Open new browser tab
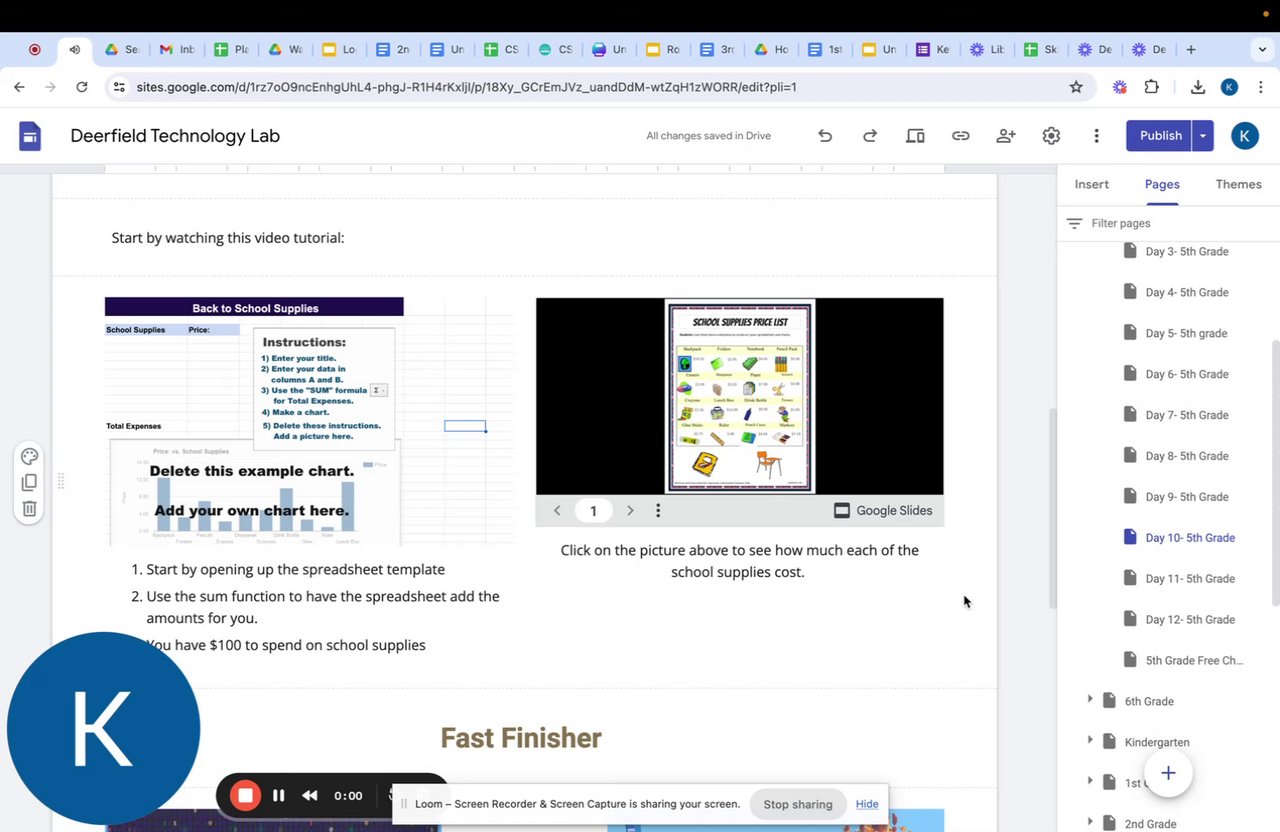 pos(1190,49)
